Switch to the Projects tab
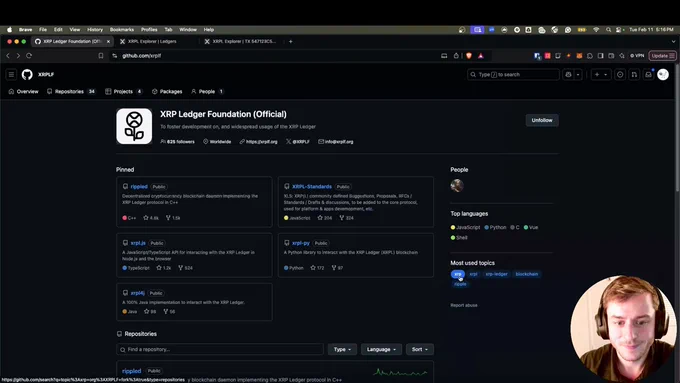 click(124, 92)
